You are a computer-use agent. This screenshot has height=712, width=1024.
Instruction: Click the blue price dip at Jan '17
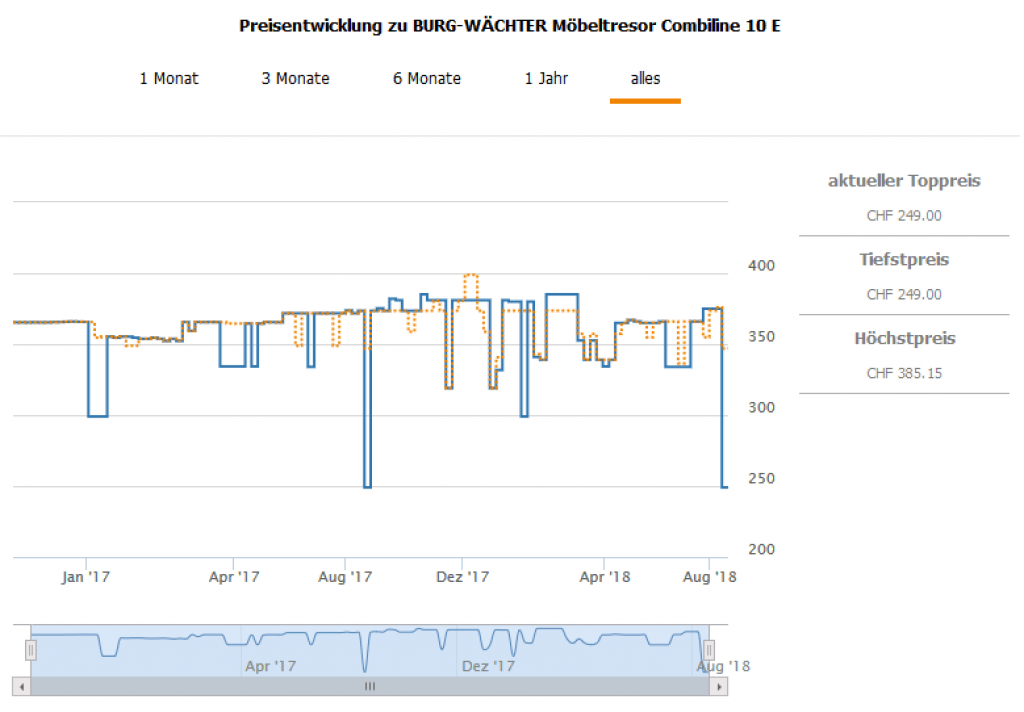click(97, 415)
